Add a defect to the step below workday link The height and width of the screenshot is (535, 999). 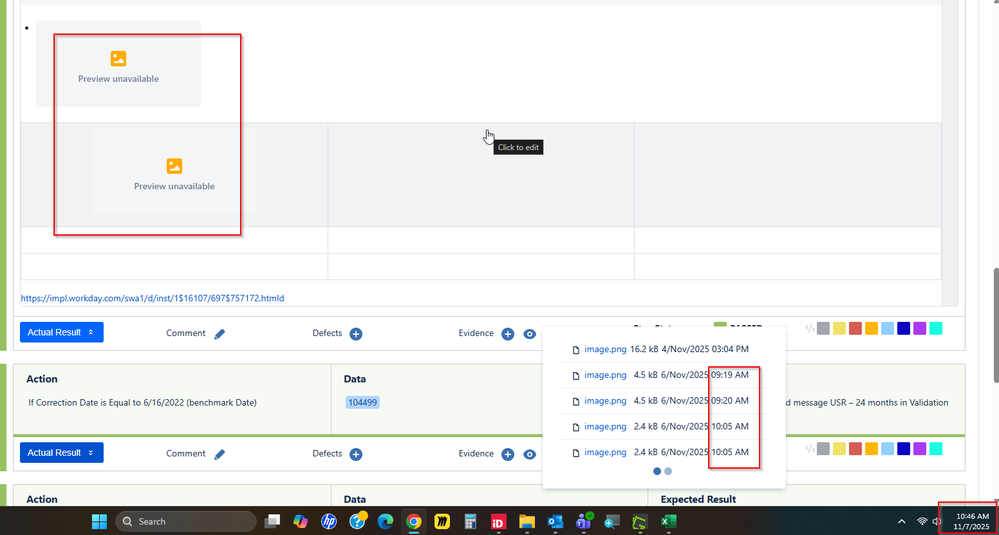[x=356, y=334]
